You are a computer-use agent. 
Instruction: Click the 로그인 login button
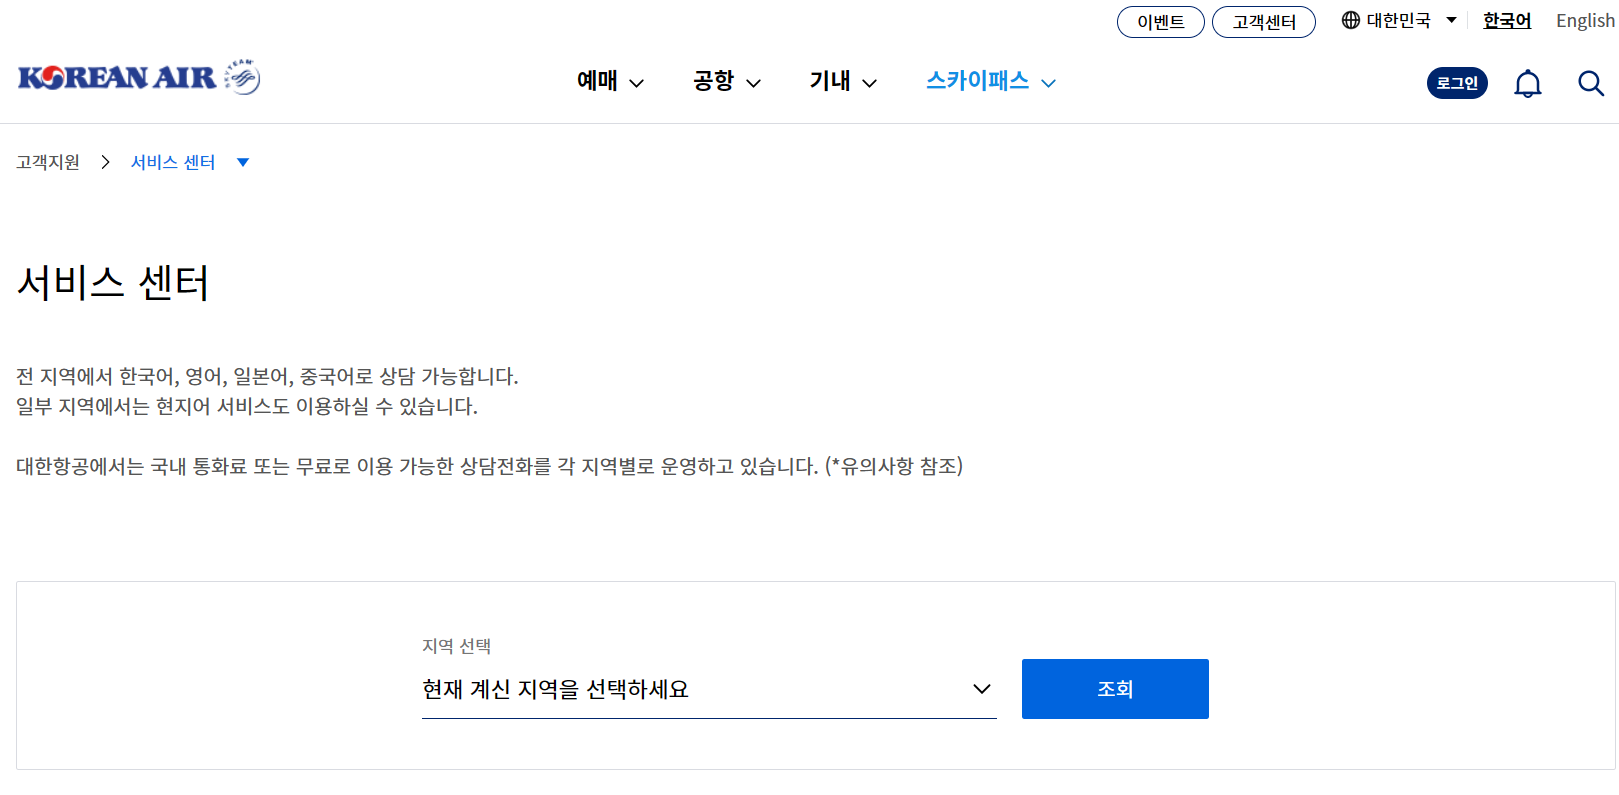[1456, 83]
